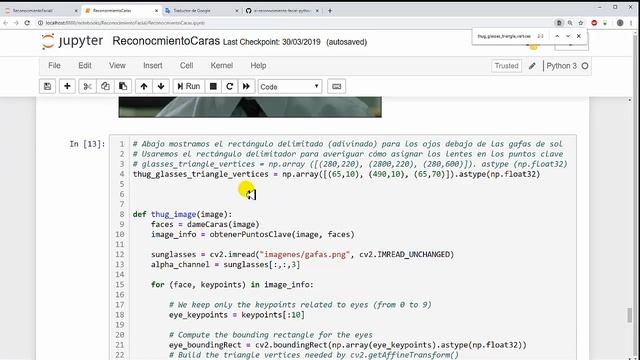Close the ReconocimientoFacial browser tab
This screenshot has height=360, width=640.
76,11
